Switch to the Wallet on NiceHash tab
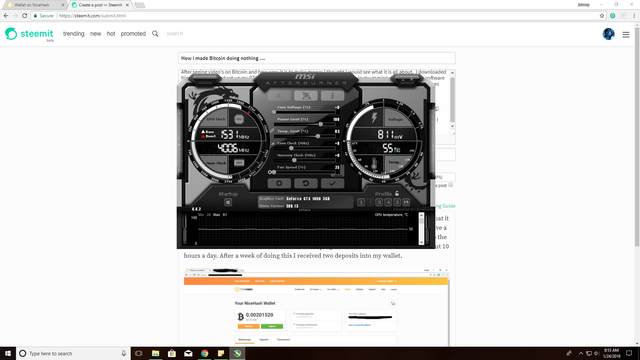Screen dimensions: 640x360 [35, 5]
